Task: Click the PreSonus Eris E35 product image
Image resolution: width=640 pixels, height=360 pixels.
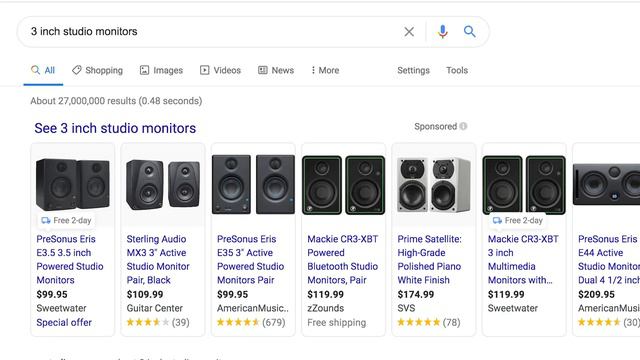Action: [x=253, y=184]
